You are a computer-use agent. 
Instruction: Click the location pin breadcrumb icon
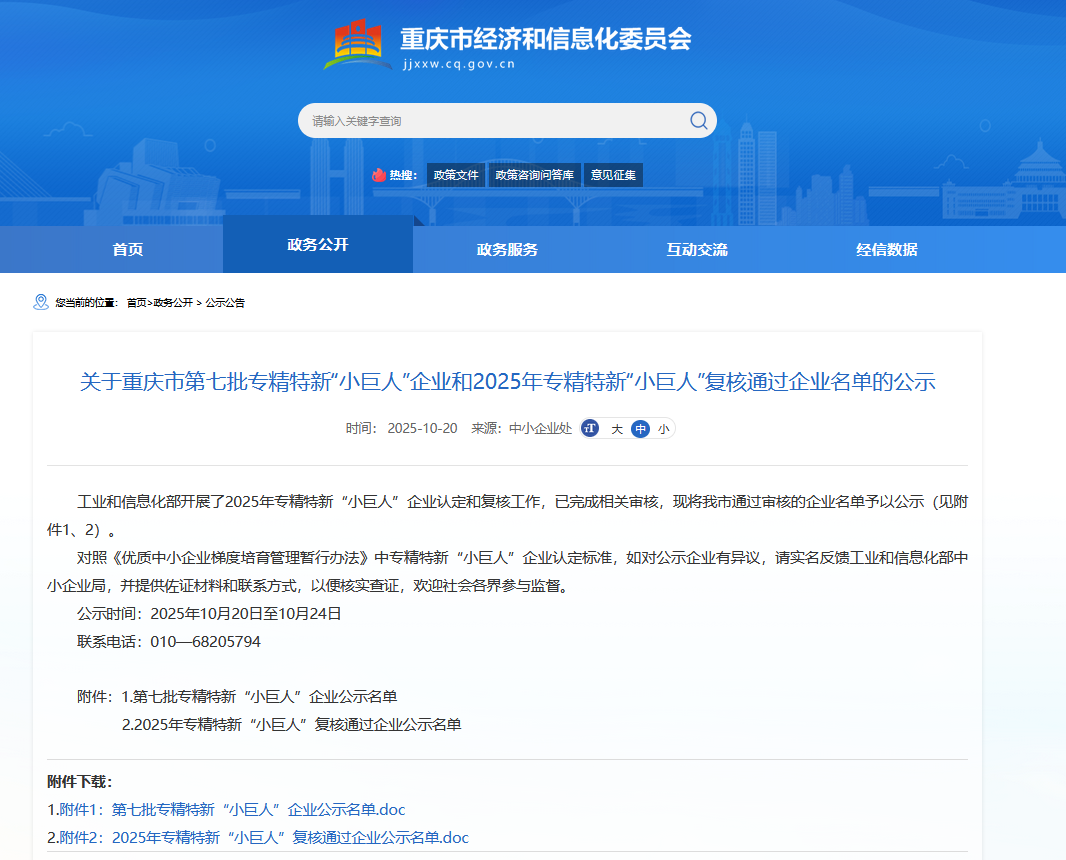click(41, 302)
